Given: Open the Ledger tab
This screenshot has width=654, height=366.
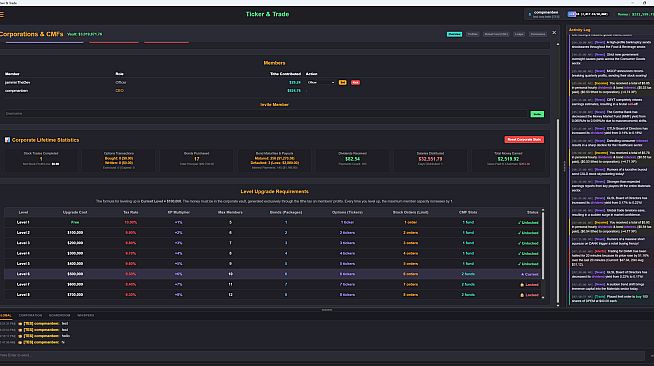Looking at the screenshot, I should (x=519, y=34).
